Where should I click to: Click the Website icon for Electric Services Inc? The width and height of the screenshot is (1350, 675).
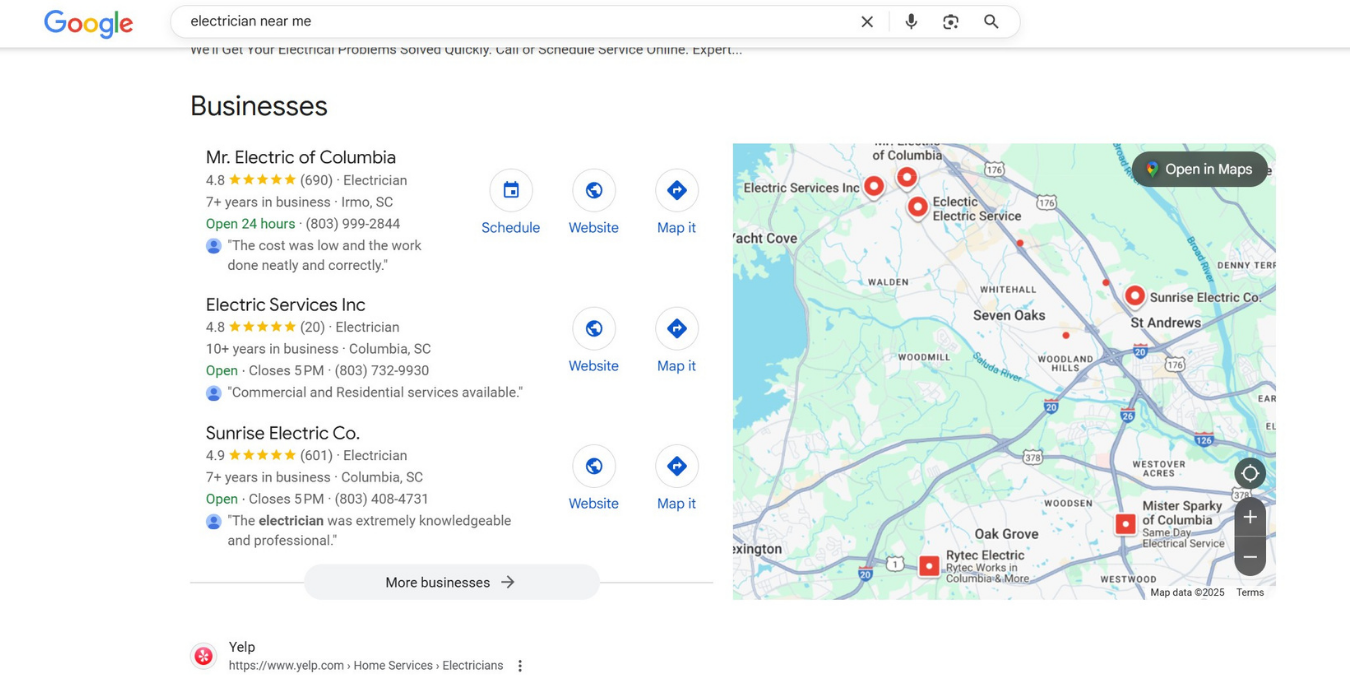(x=593, y=328)
